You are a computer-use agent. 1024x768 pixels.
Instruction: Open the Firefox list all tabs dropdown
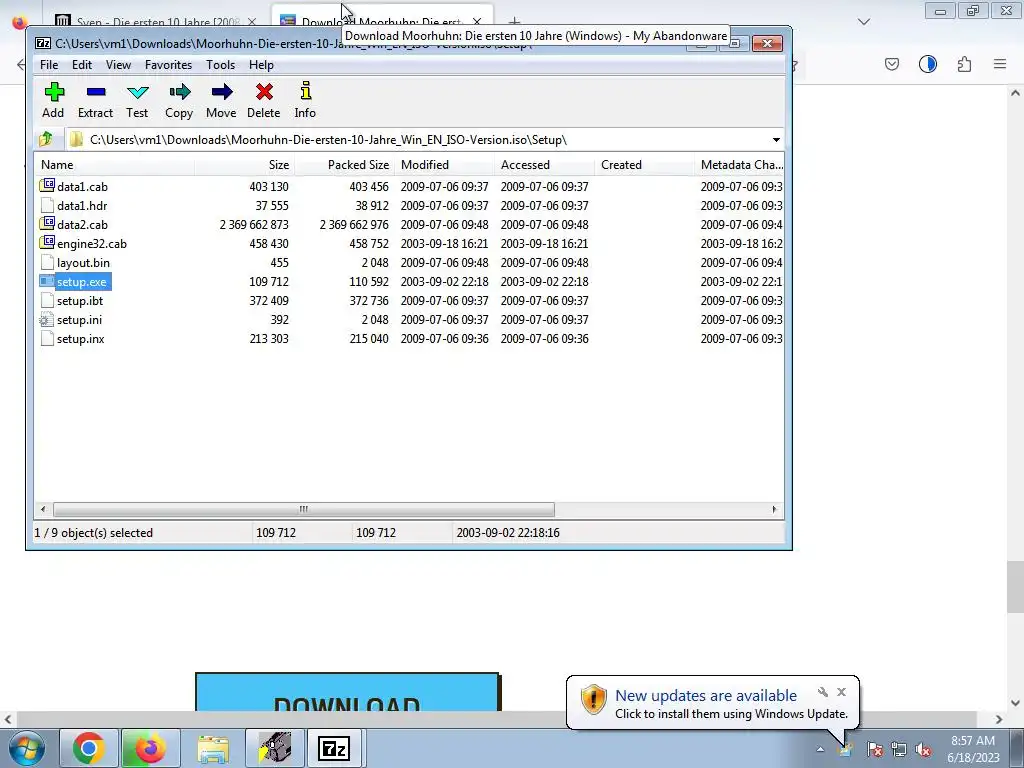click(864, 22)
